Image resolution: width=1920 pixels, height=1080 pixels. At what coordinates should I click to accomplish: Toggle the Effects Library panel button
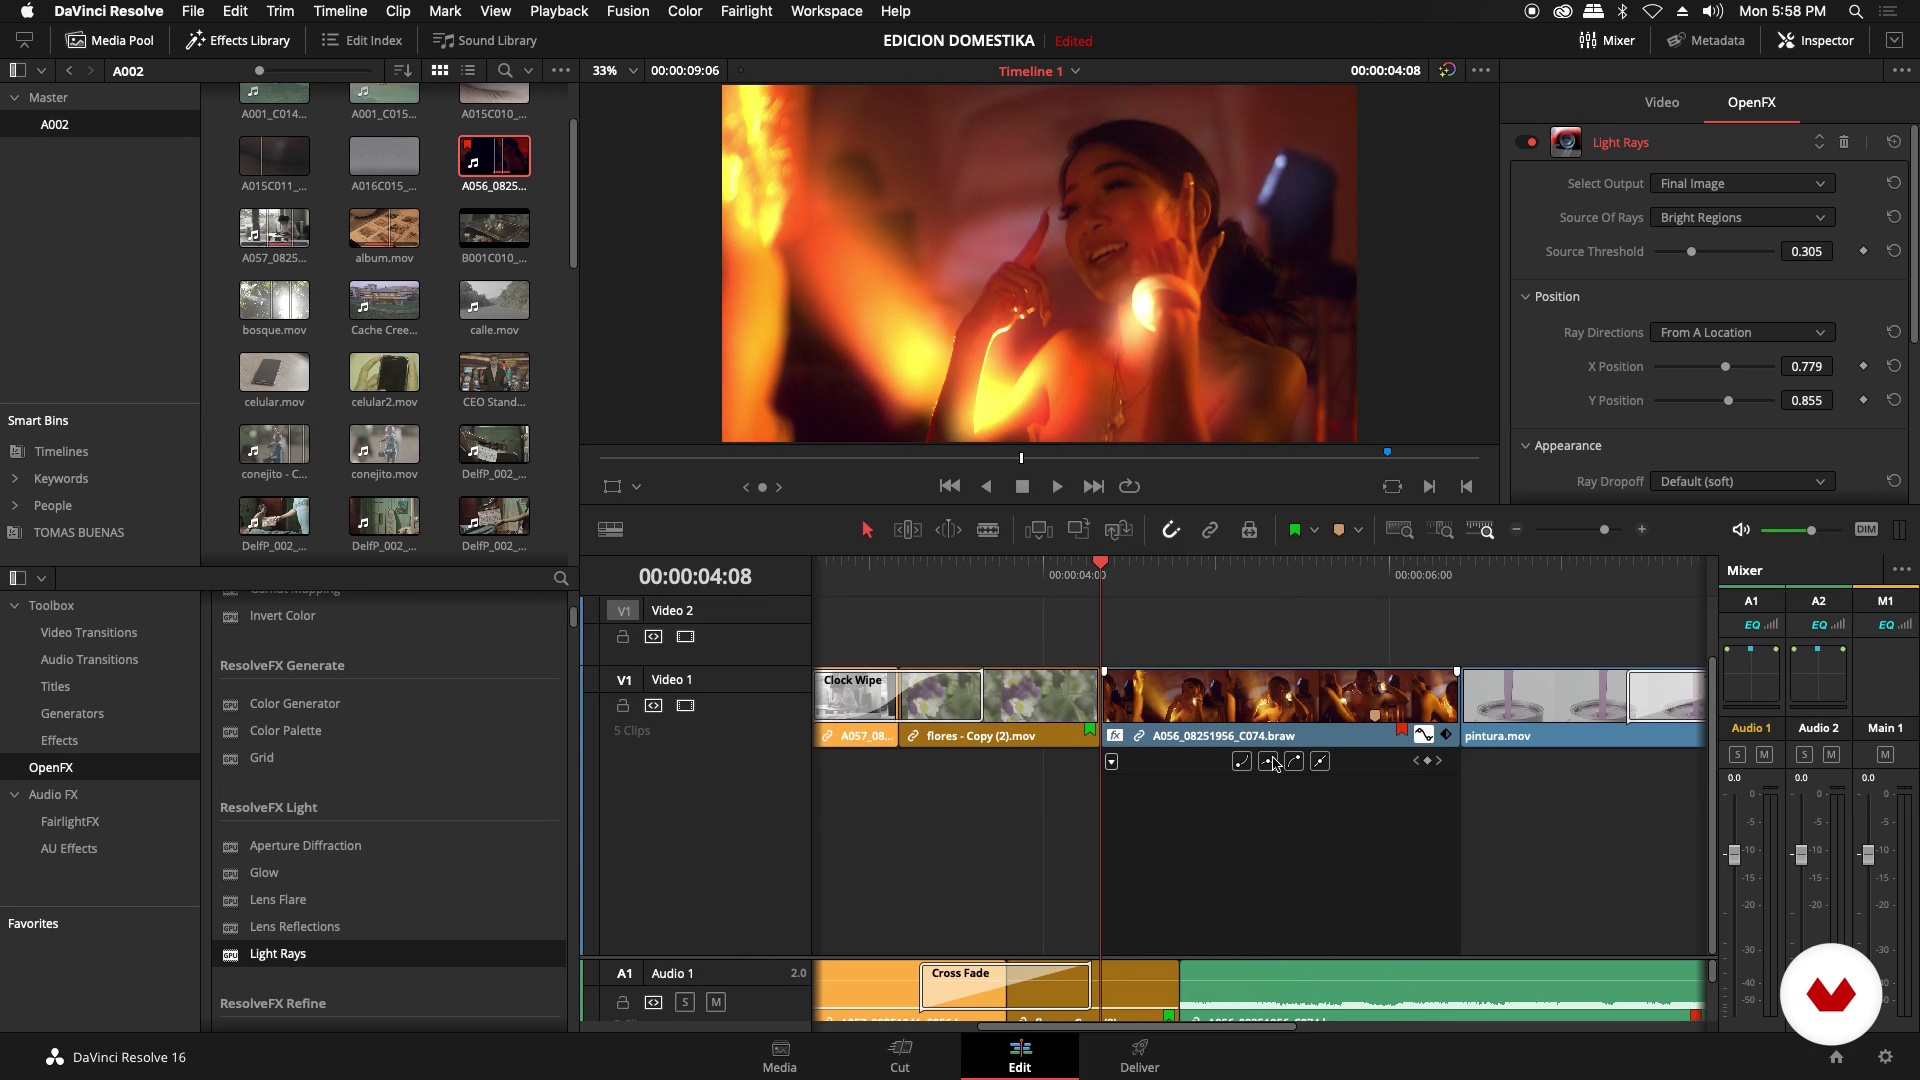click(238, 40)
